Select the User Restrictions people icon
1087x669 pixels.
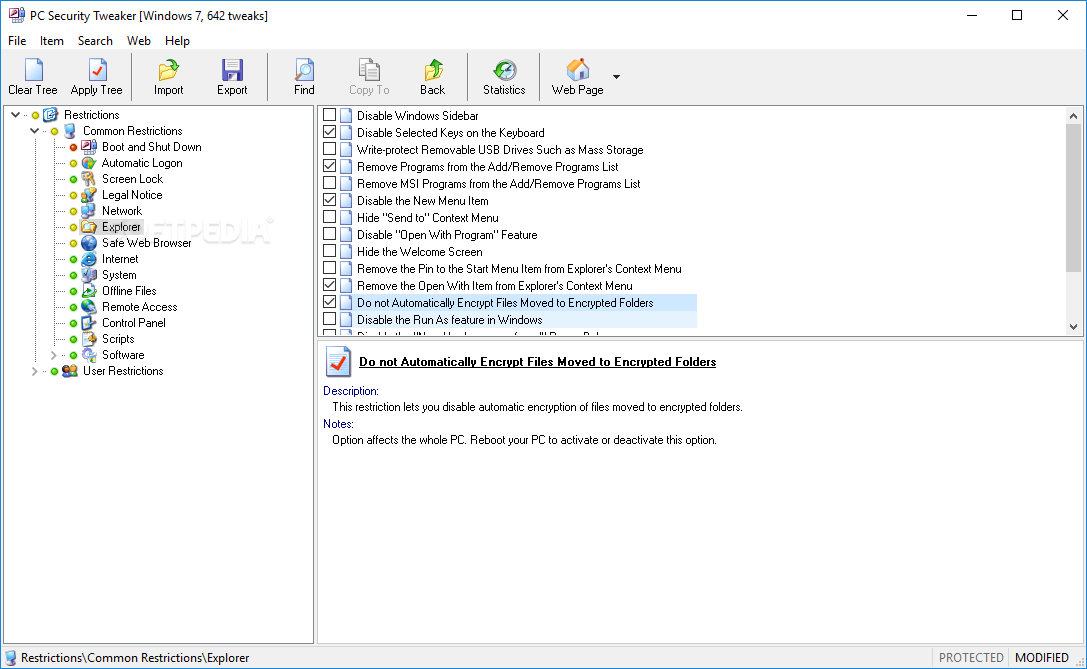pyautogui.click(x=69, y=371)
